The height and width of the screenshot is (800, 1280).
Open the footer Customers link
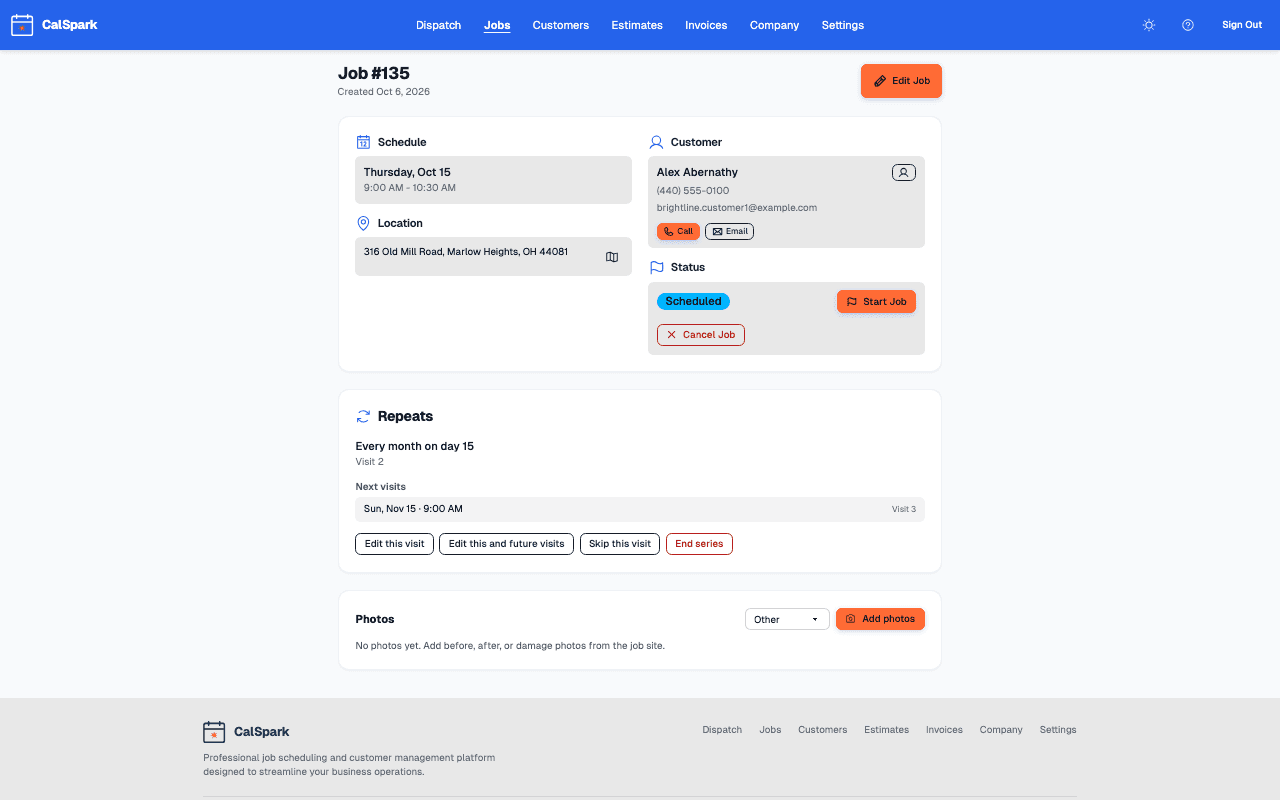(822, 730)
